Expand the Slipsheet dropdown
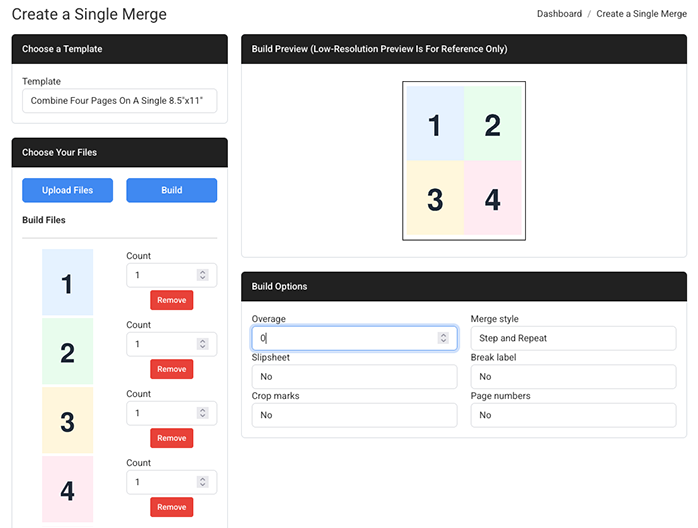698x528 pixels. coord(354,377)
